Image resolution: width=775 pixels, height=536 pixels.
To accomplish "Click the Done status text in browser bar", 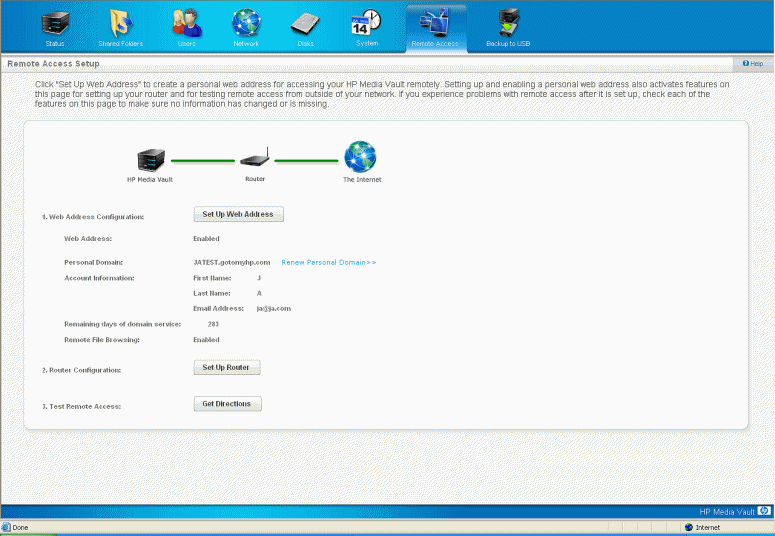I will [x=20, y=527].
